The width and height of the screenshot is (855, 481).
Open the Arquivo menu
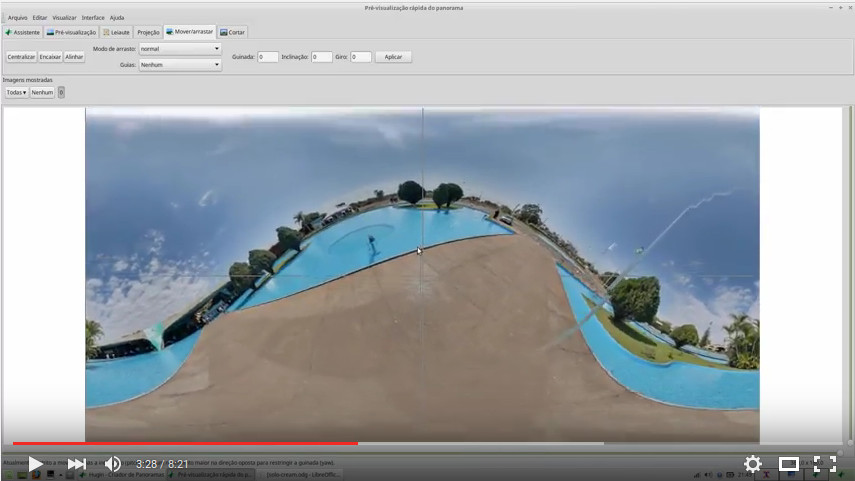(x=17, y=17)
